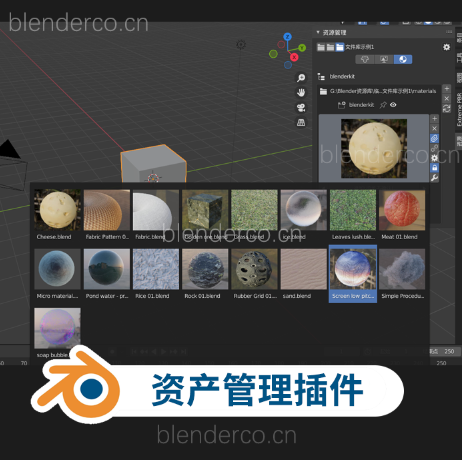Click the blue Z axis on navigation gizmo
The image size is (462, 460).
tap(287, 37)
